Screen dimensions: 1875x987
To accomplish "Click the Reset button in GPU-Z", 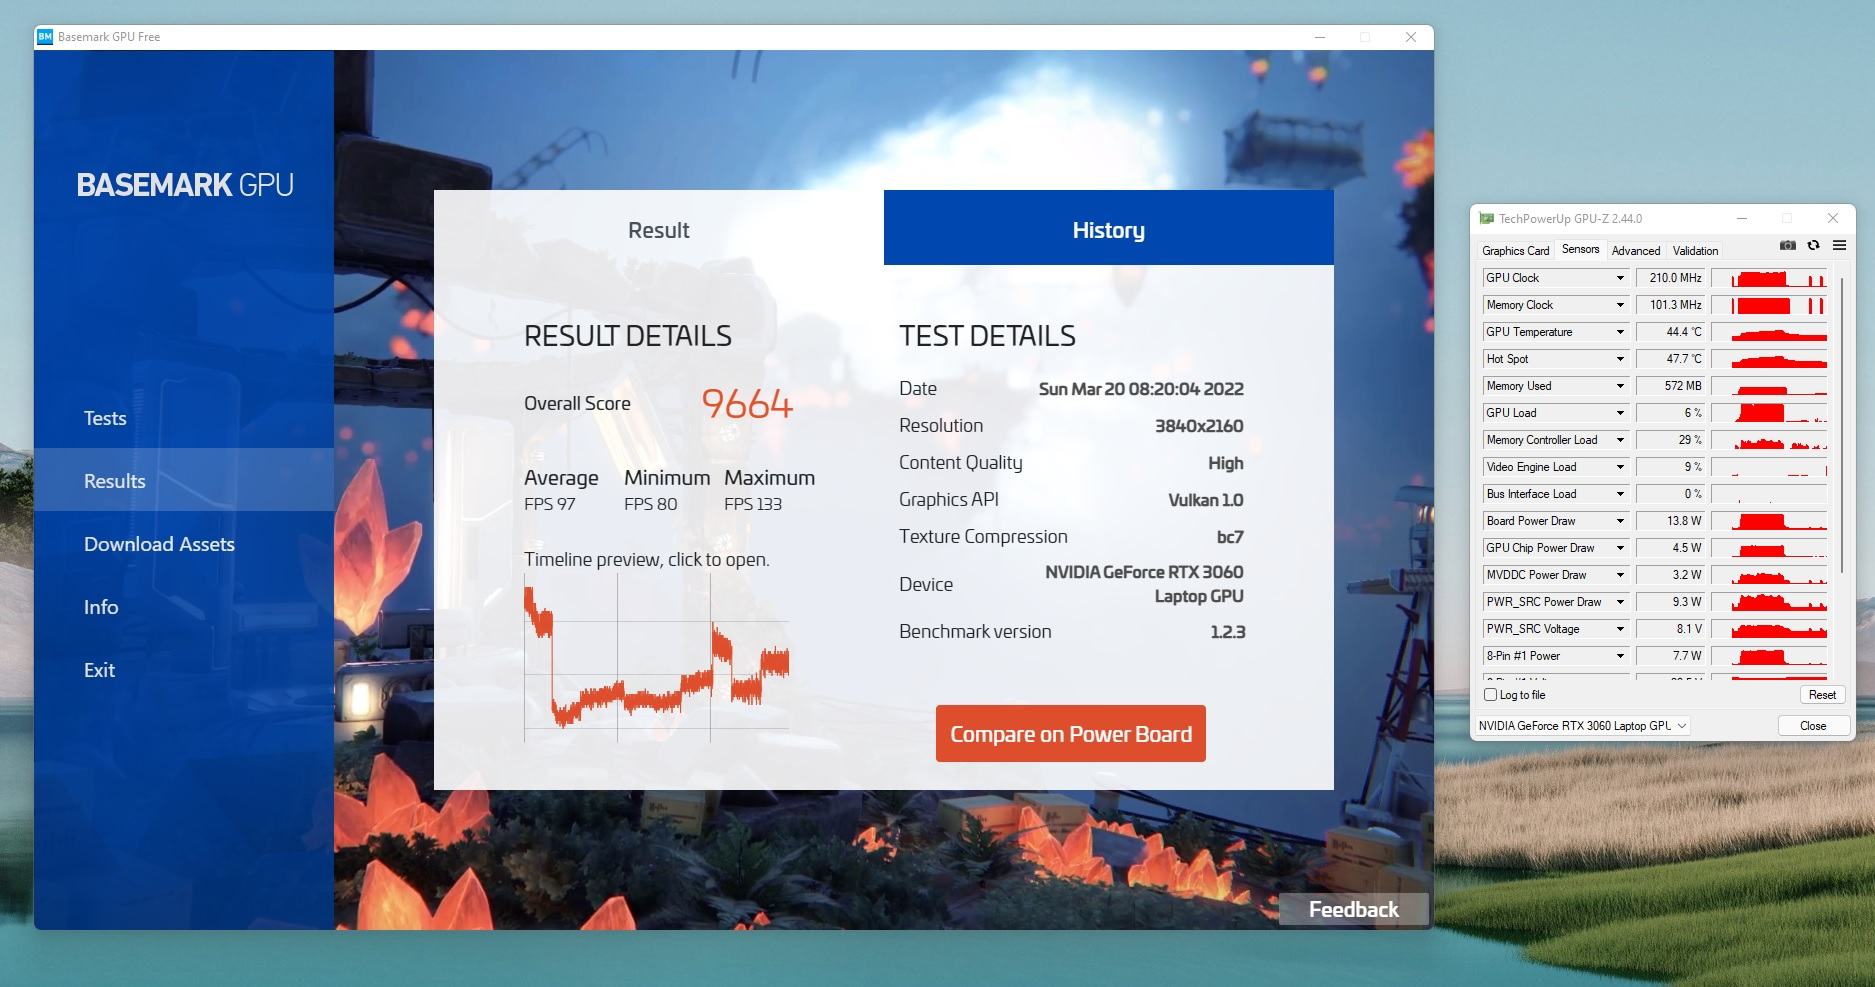I will [x=1822, y=695].
